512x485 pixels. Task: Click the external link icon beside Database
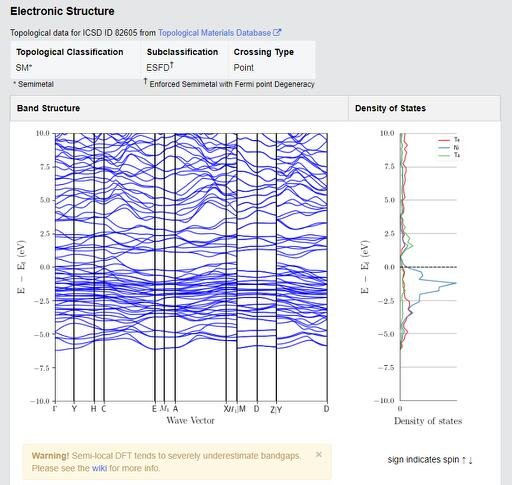[277, 32]
